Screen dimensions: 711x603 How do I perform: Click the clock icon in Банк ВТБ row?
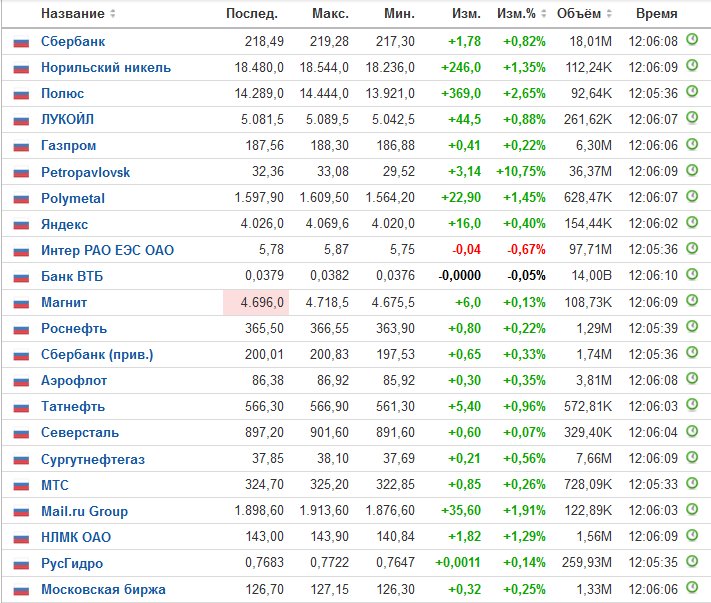pyautogui.click(x=692, y=274)
